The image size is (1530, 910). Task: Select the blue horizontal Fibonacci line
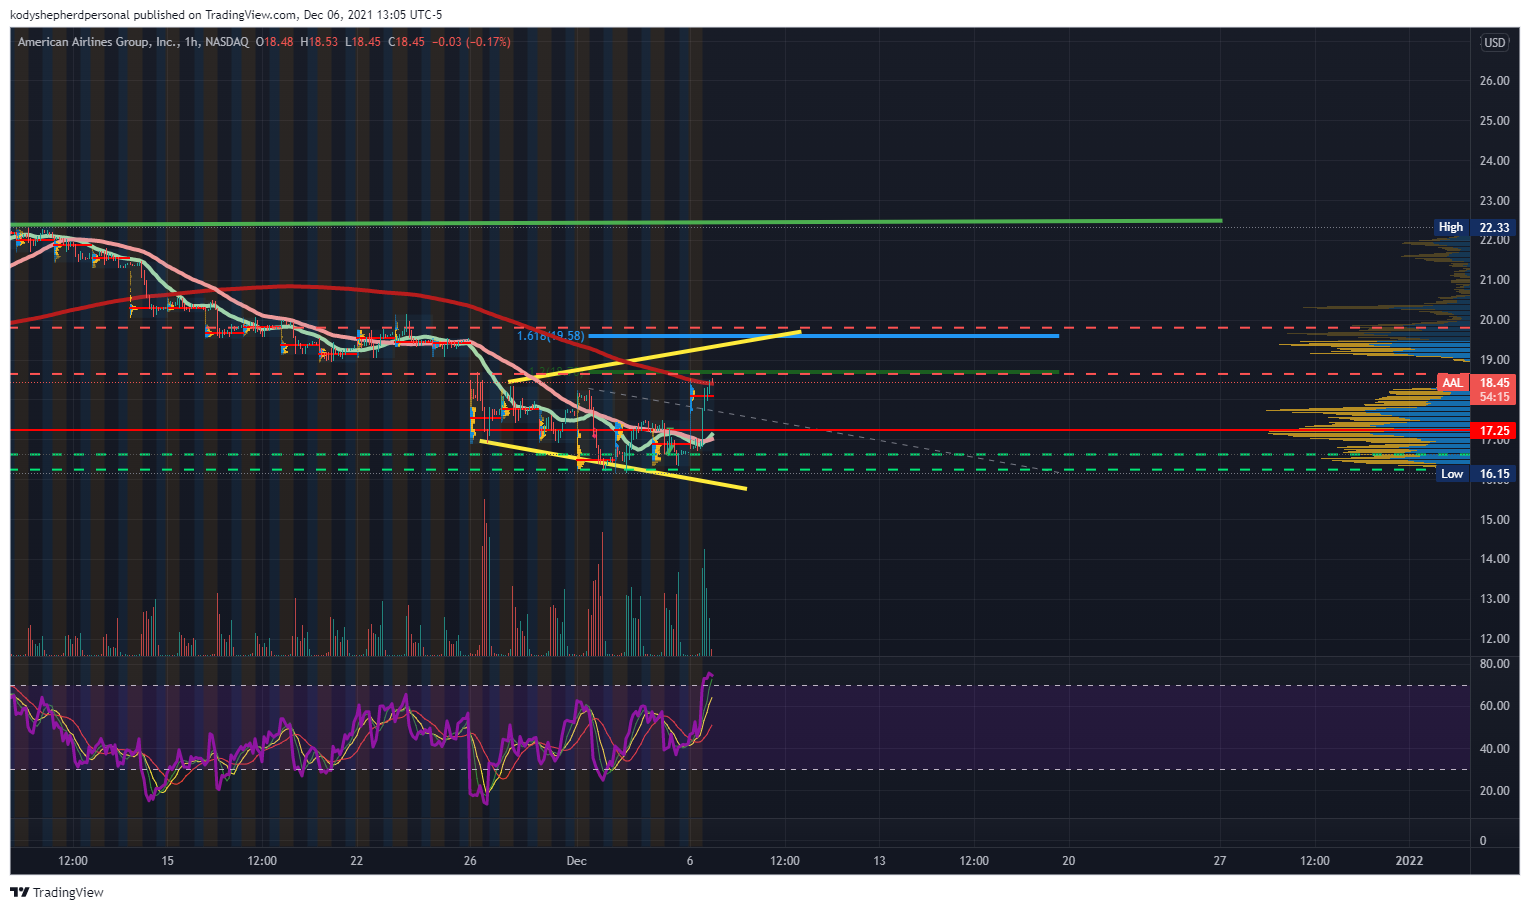pos(822,336)
